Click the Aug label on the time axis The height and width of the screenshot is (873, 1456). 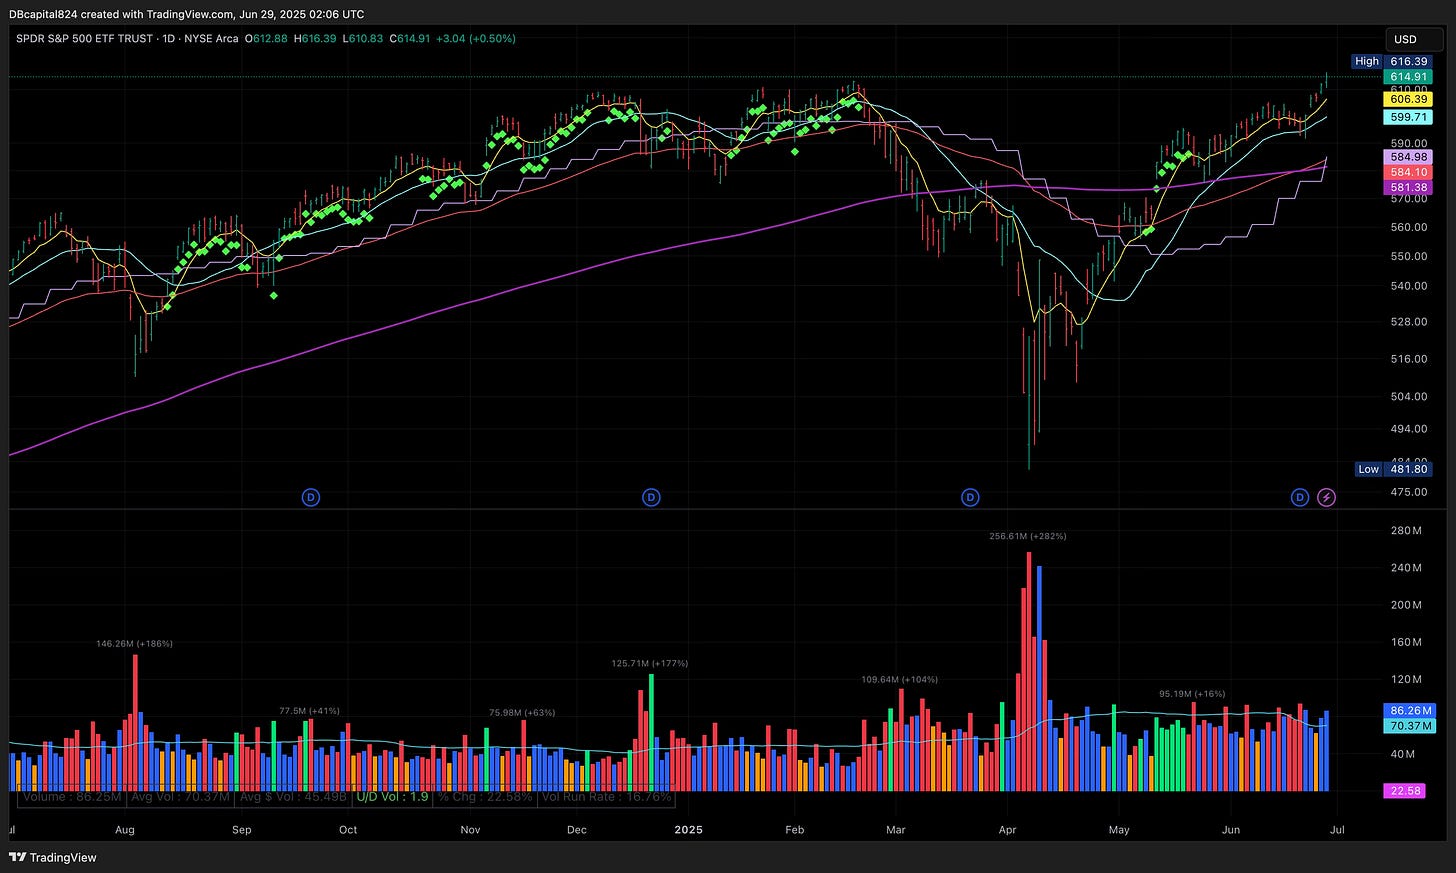point(124,830)
